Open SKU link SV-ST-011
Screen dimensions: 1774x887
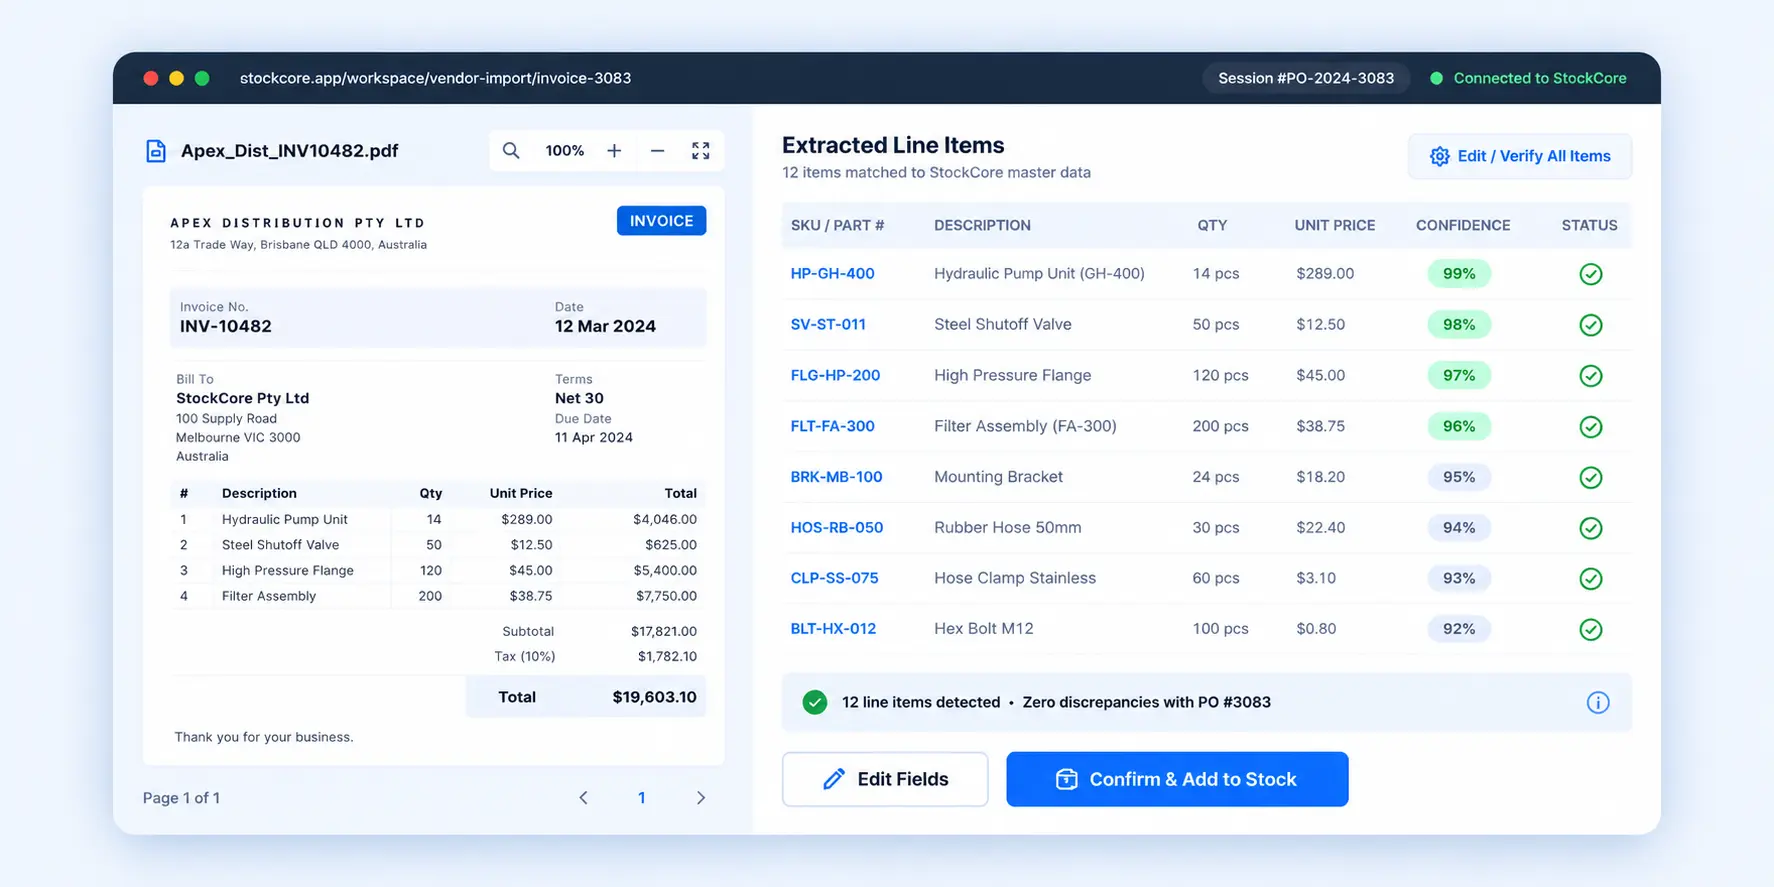828,325
